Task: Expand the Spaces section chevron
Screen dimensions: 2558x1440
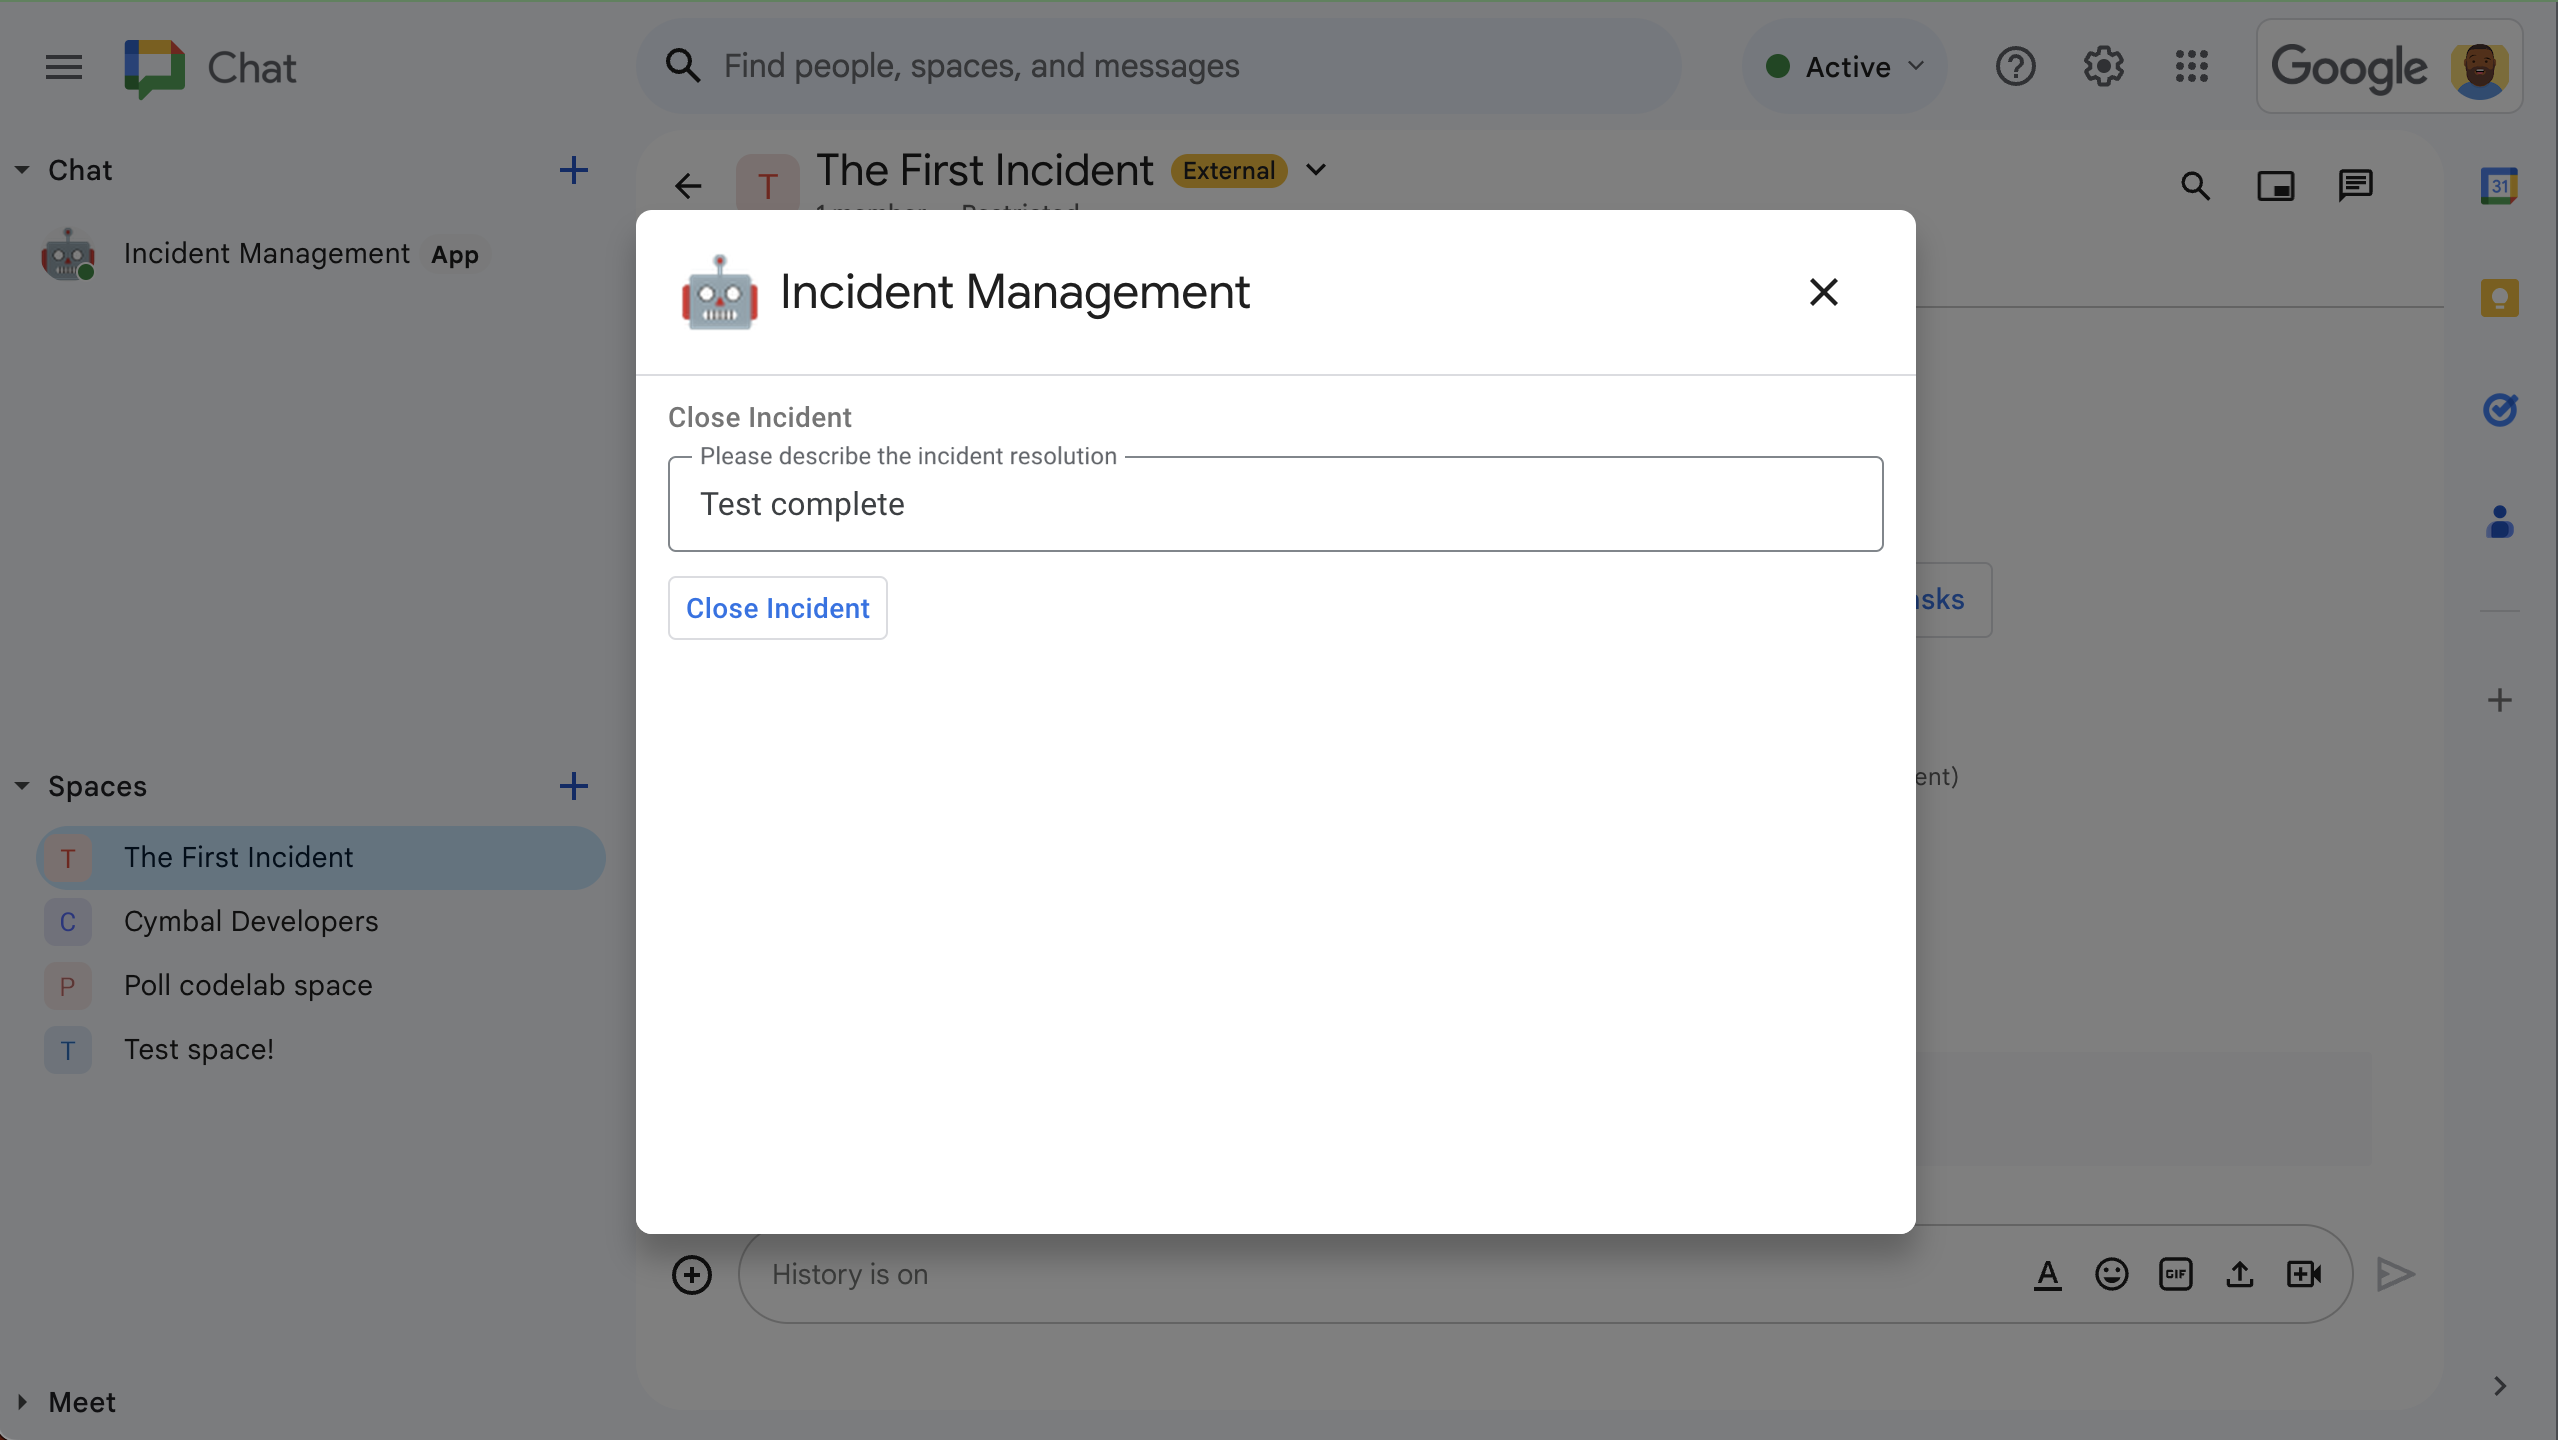Action: pyautogui.click(x=21, y=785)
